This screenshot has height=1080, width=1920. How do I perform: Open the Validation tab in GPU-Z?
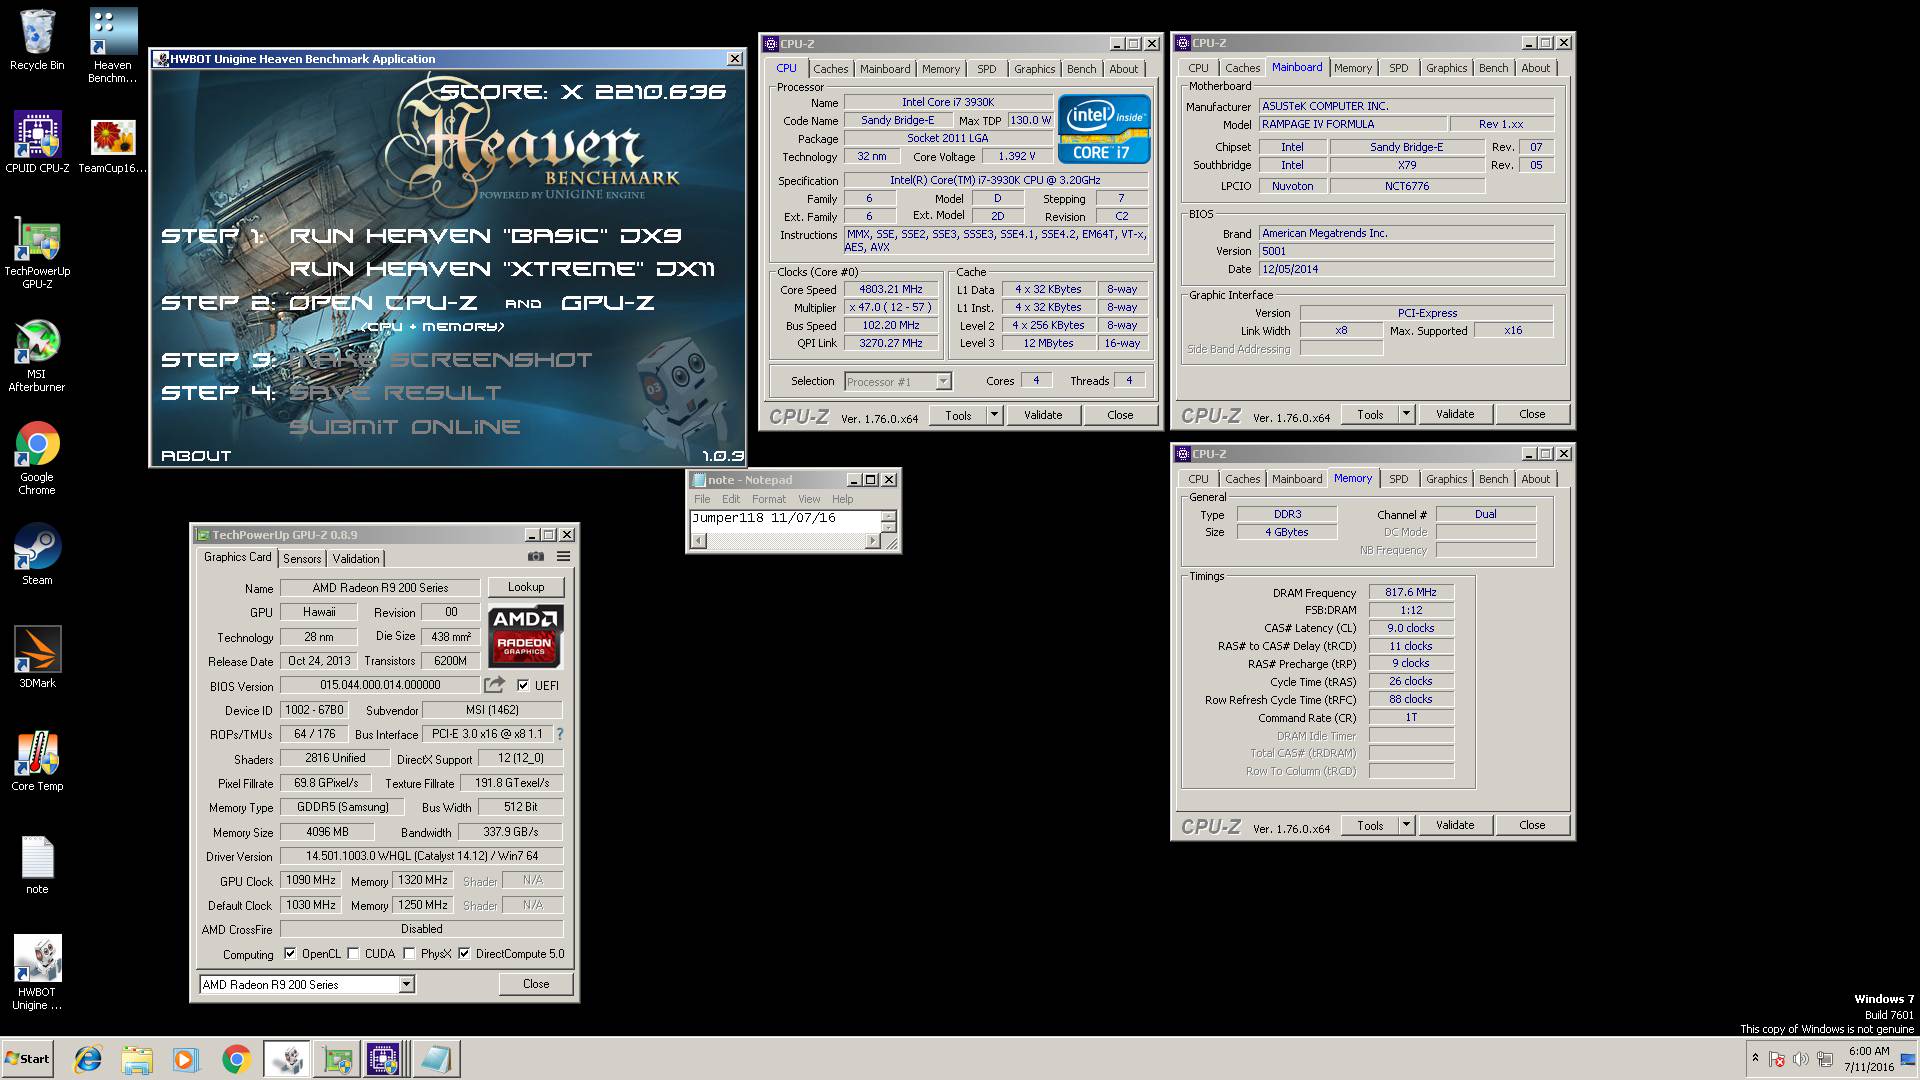coord(356,559)
